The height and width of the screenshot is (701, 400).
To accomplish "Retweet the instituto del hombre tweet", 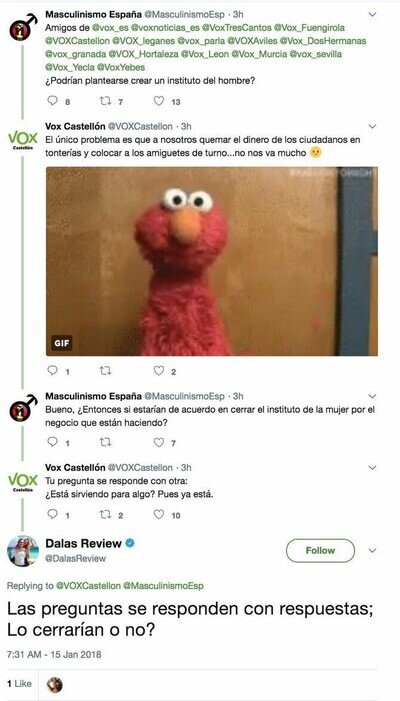I will [x=105, y=101].
